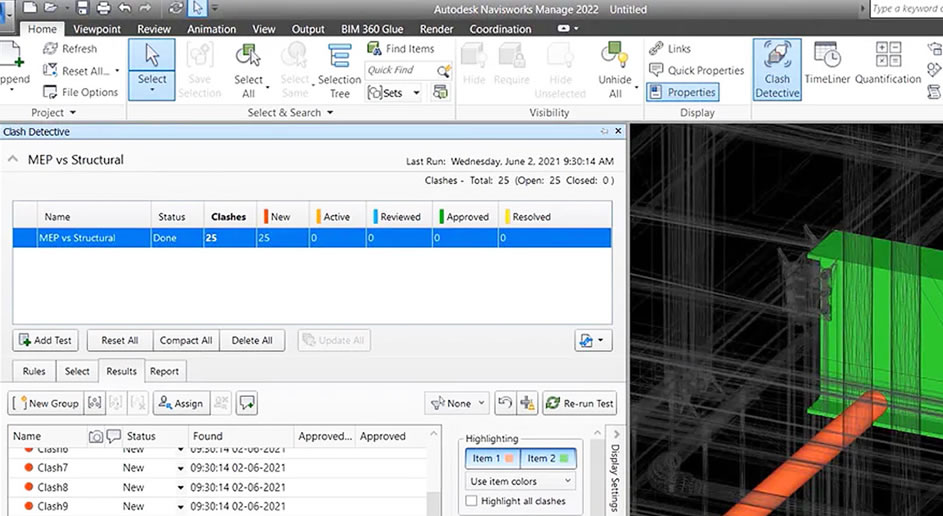
Task: Open the BIM 360 Glue ribbon tab
Action: [x=372, y=29]
